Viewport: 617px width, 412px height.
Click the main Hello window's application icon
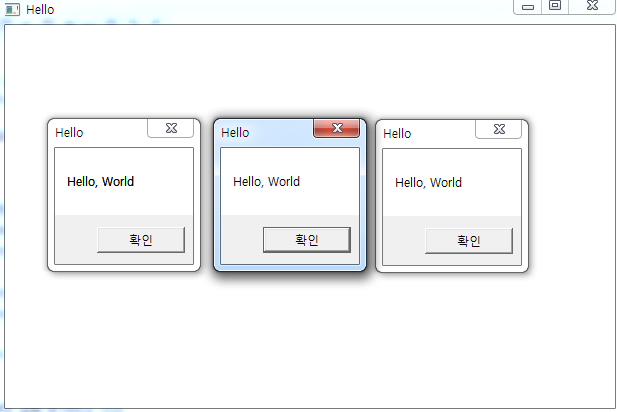tap(12, 9)
